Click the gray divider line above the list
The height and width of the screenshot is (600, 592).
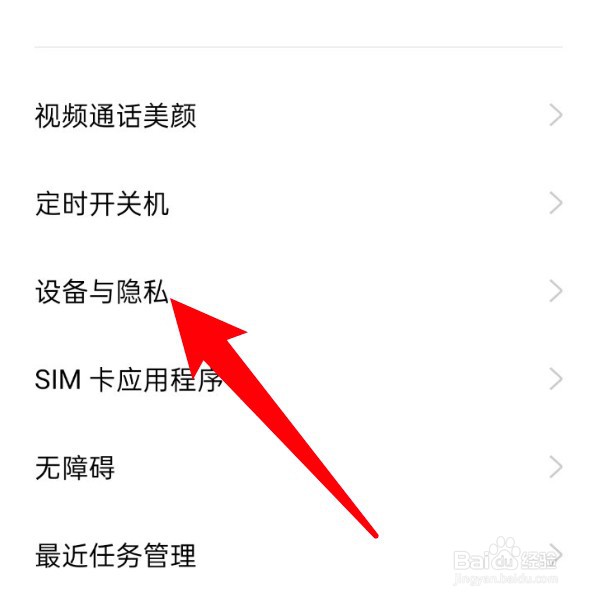tap(298, 47)
